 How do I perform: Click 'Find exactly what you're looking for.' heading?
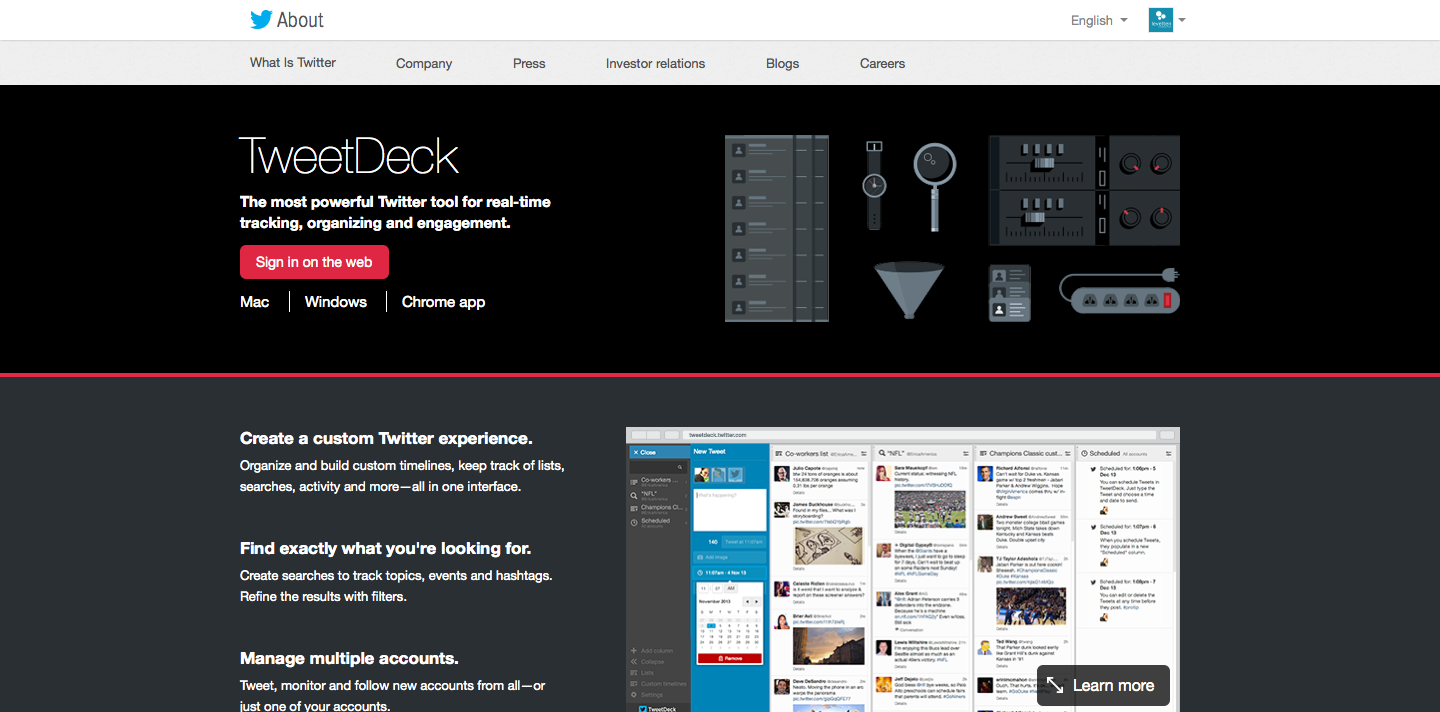pos(385,548)
